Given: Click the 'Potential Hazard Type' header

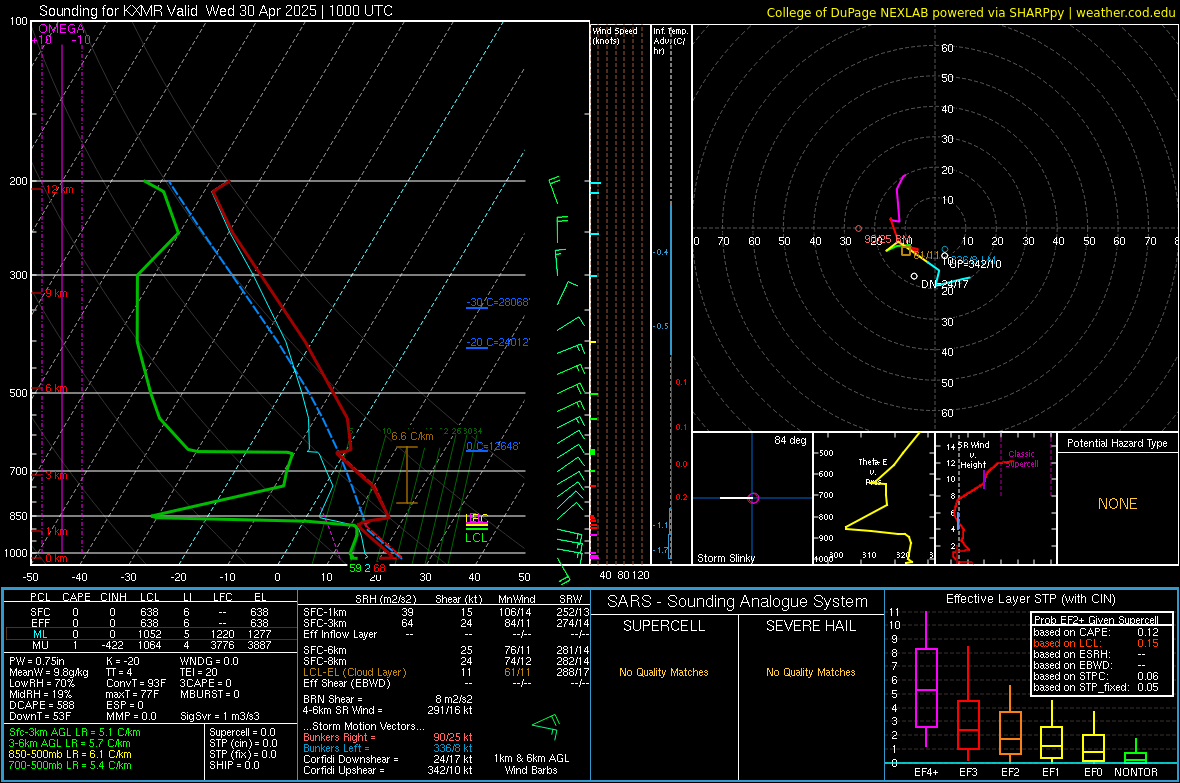Looking at the screenshot, I should click(x=1117, y=443).
